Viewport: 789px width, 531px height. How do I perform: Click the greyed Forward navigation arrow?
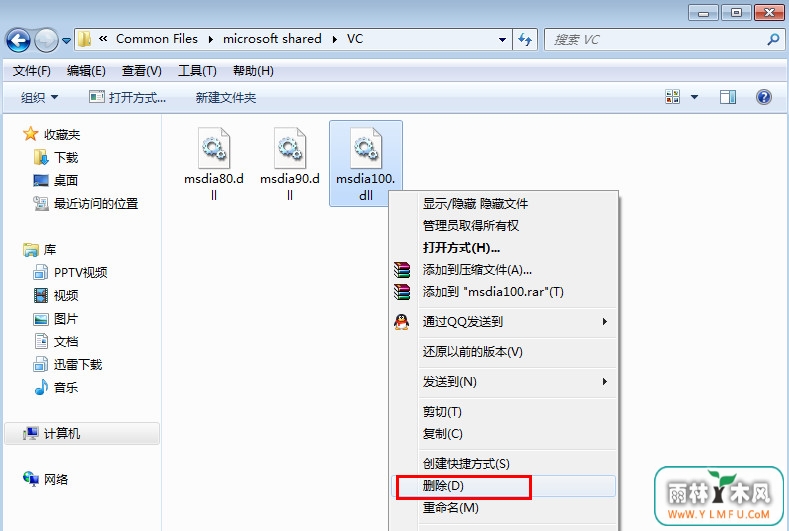point(46,40)
